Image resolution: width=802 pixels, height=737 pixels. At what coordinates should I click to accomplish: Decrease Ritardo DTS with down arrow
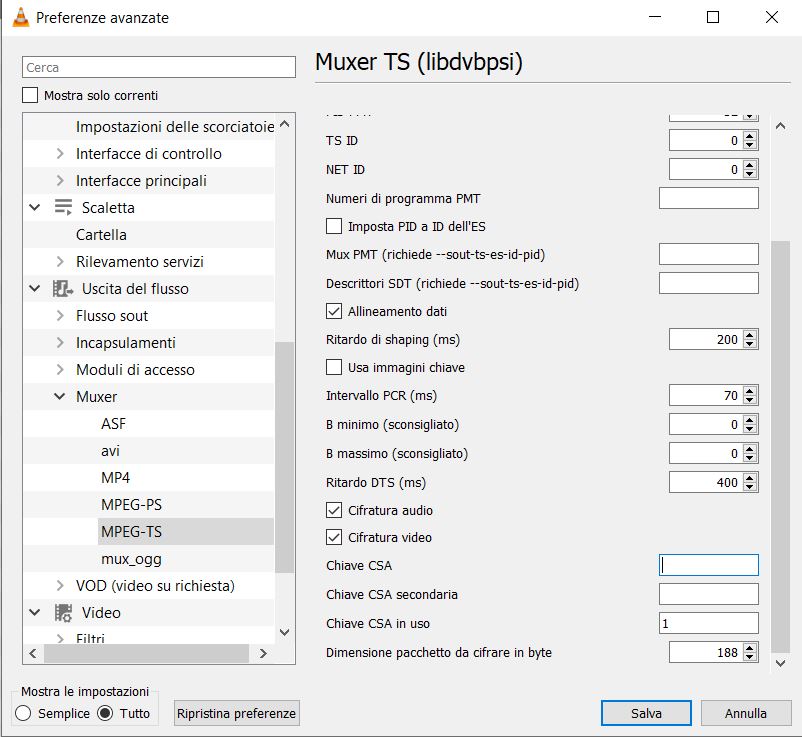click(750, 486)
